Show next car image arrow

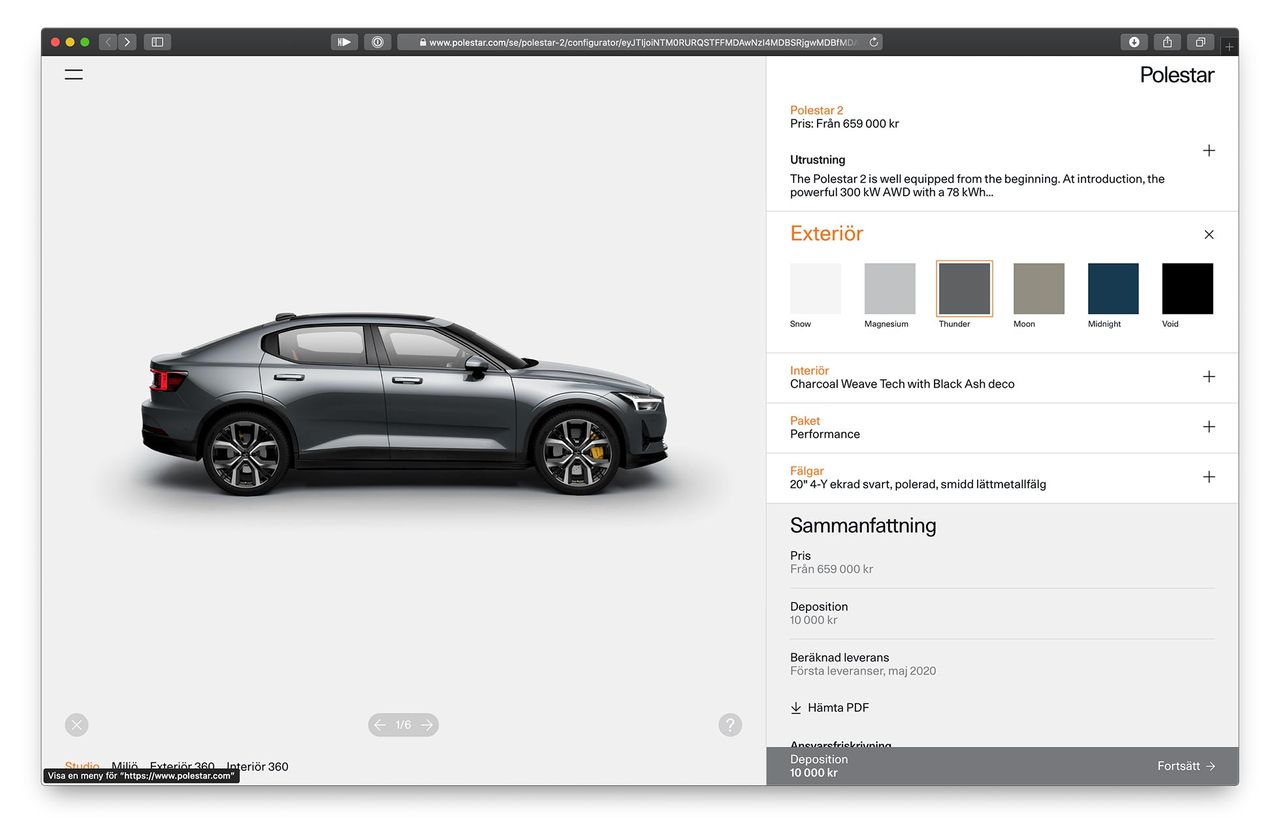(427, 725)
